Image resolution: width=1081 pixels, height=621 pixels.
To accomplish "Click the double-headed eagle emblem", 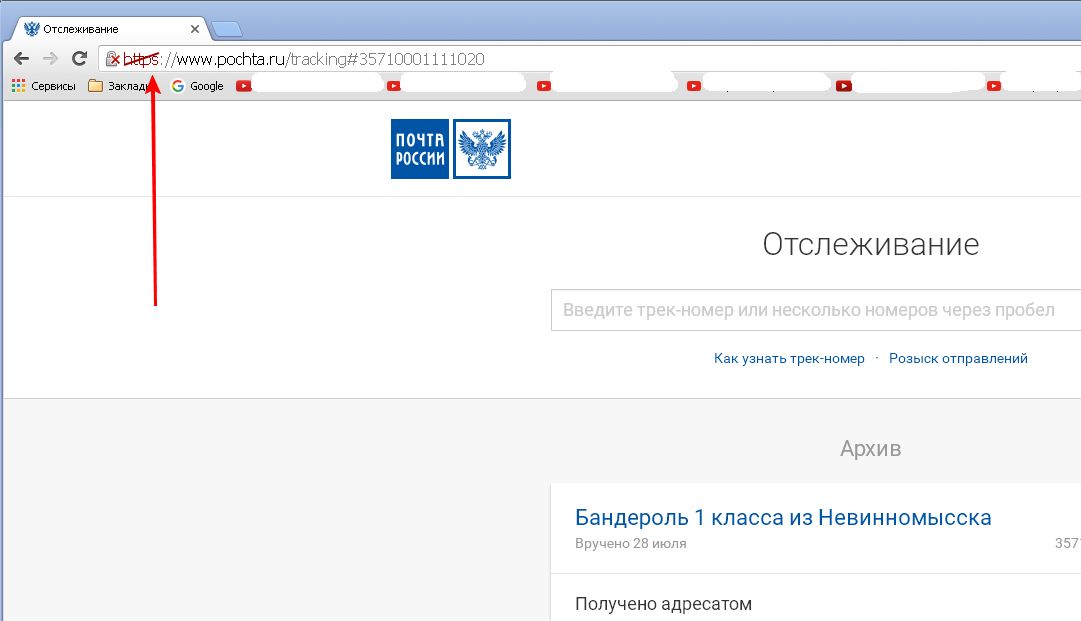I will 482,149.
